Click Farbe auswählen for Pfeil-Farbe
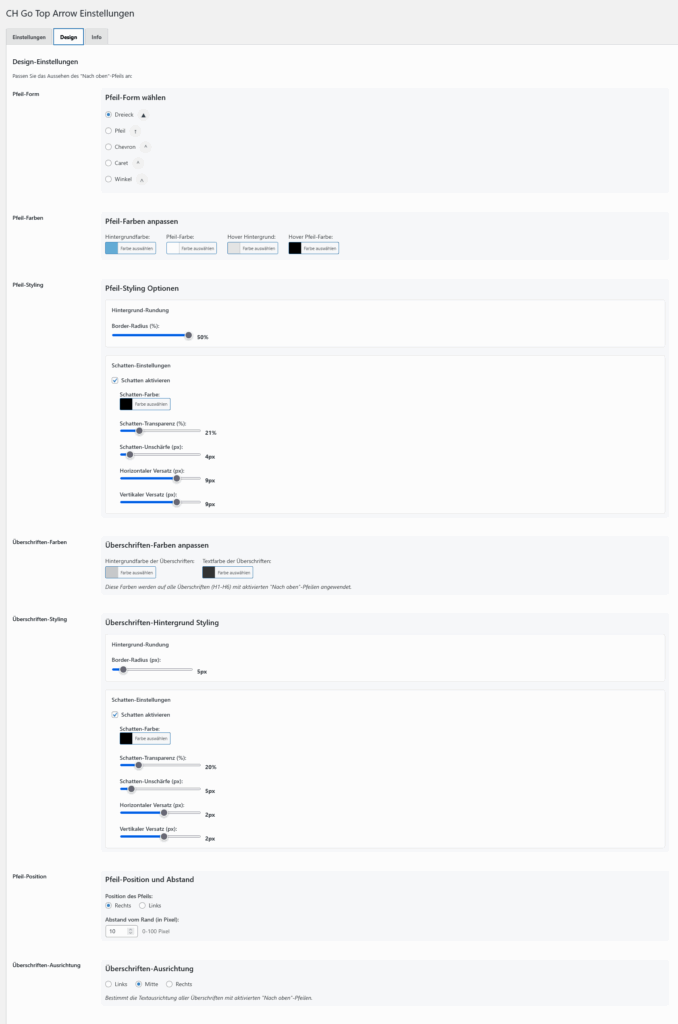The width and height of the screenshot is (678, 1024). coord(197,248)
